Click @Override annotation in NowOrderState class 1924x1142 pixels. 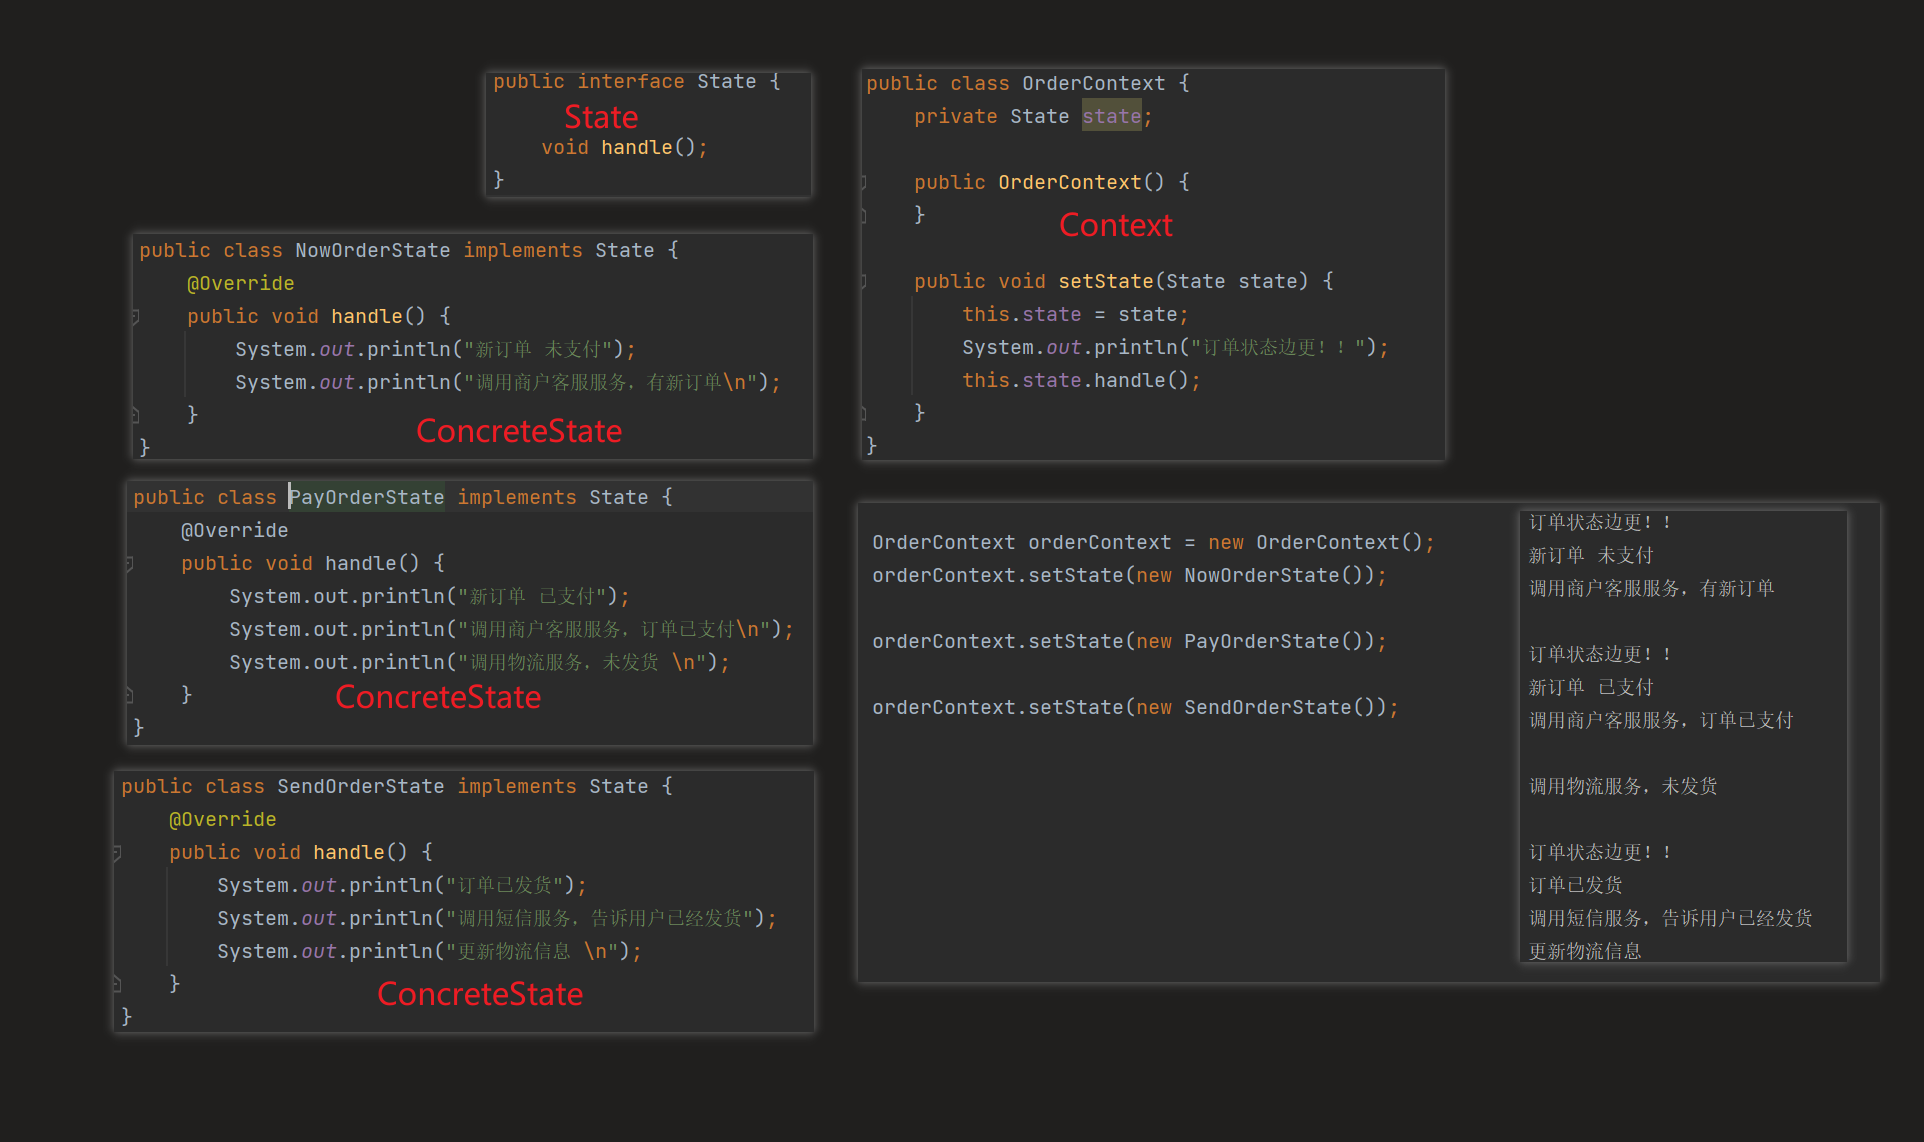pos(241,284)
